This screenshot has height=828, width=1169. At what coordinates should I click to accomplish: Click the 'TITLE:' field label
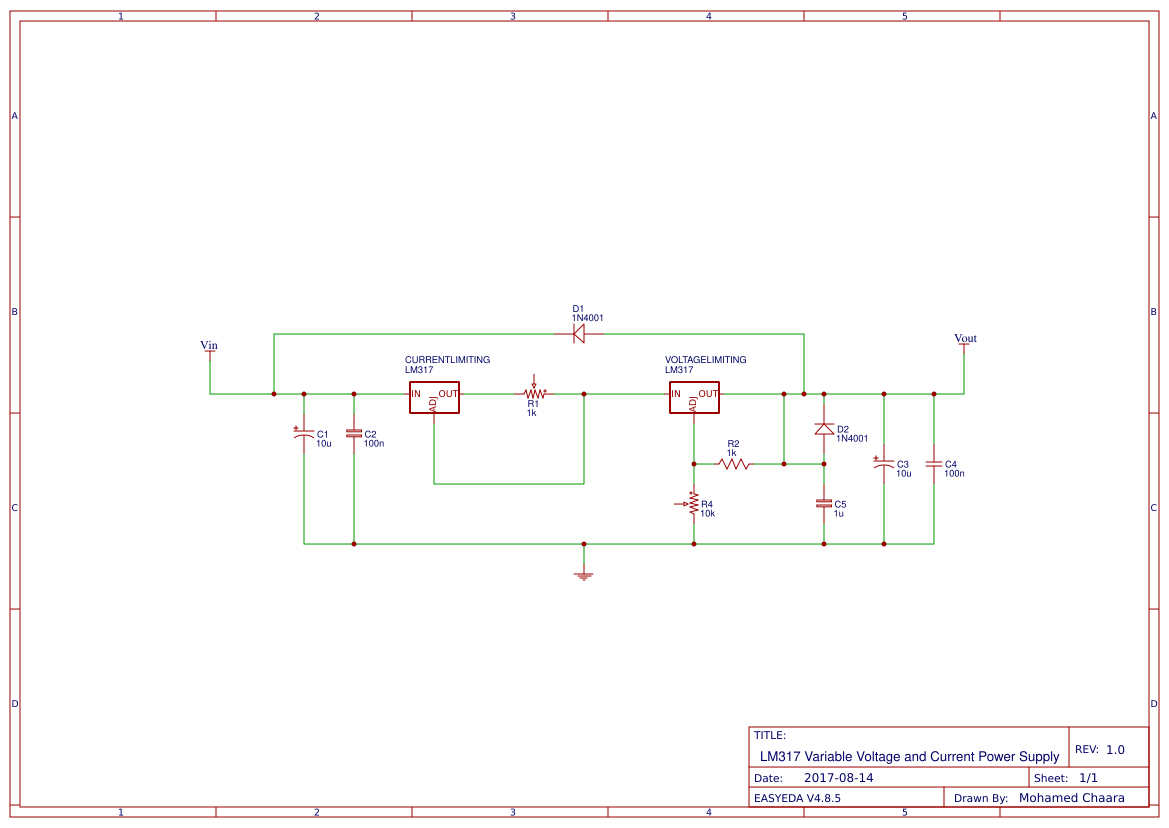pyautogui.click(x=769, y=735)
